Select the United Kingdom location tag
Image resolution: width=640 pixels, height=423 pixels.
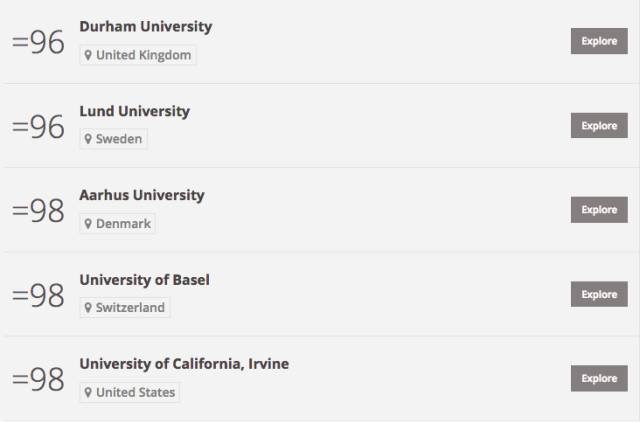pos(138,55)
